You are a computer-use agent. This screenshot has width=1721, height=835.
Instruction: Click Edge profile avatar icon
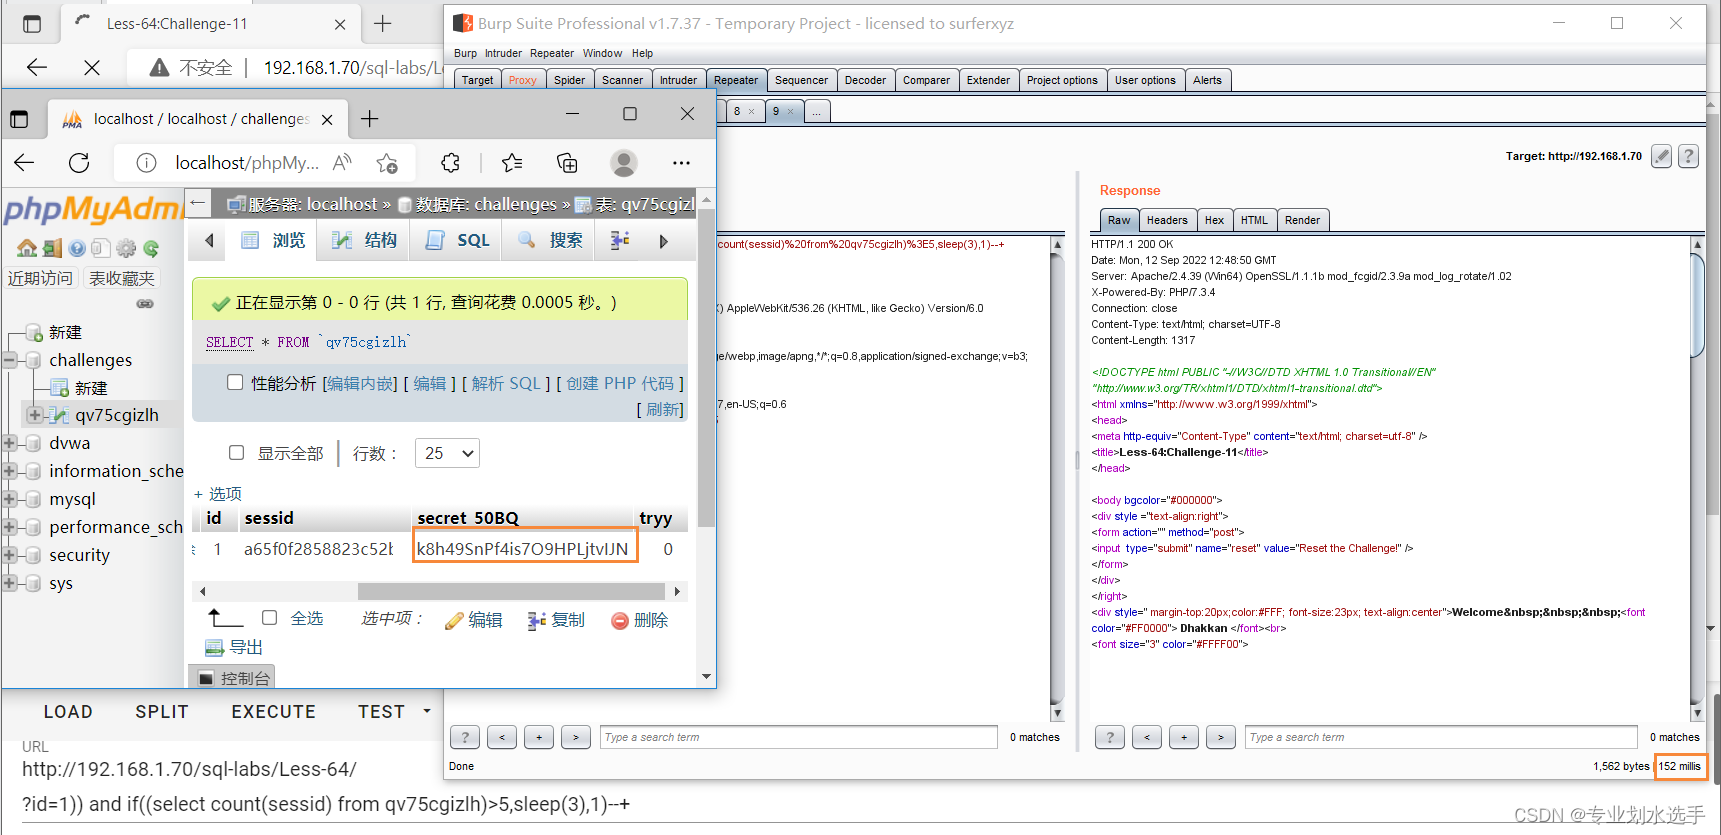click(624, 163)
